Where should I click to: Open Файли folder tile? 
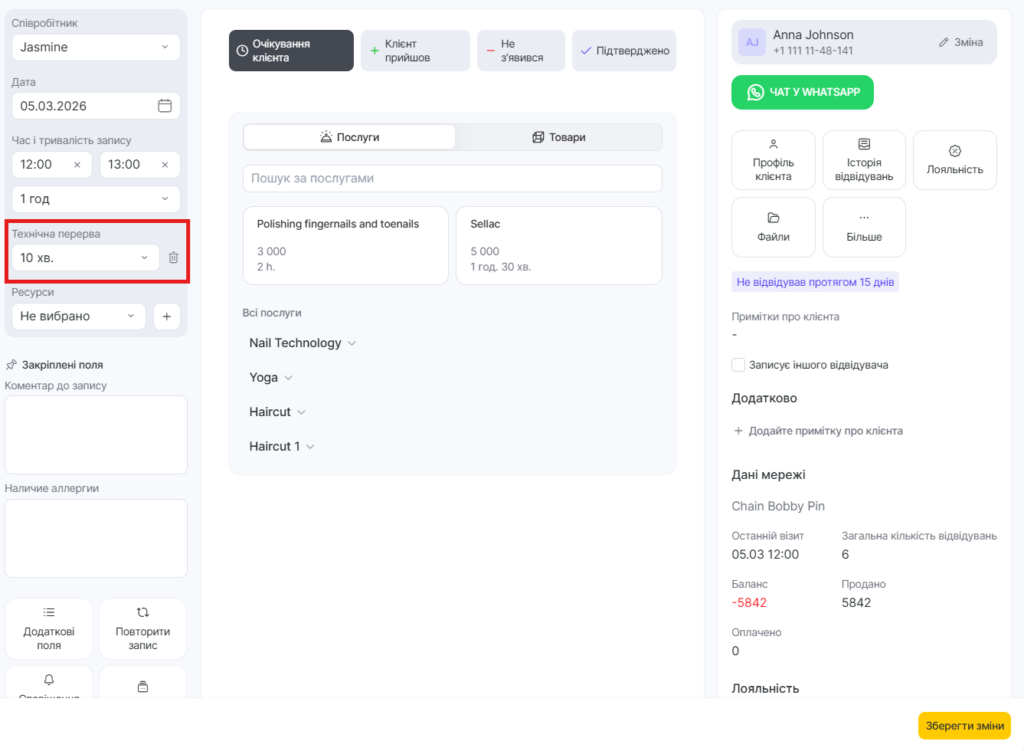773,227
